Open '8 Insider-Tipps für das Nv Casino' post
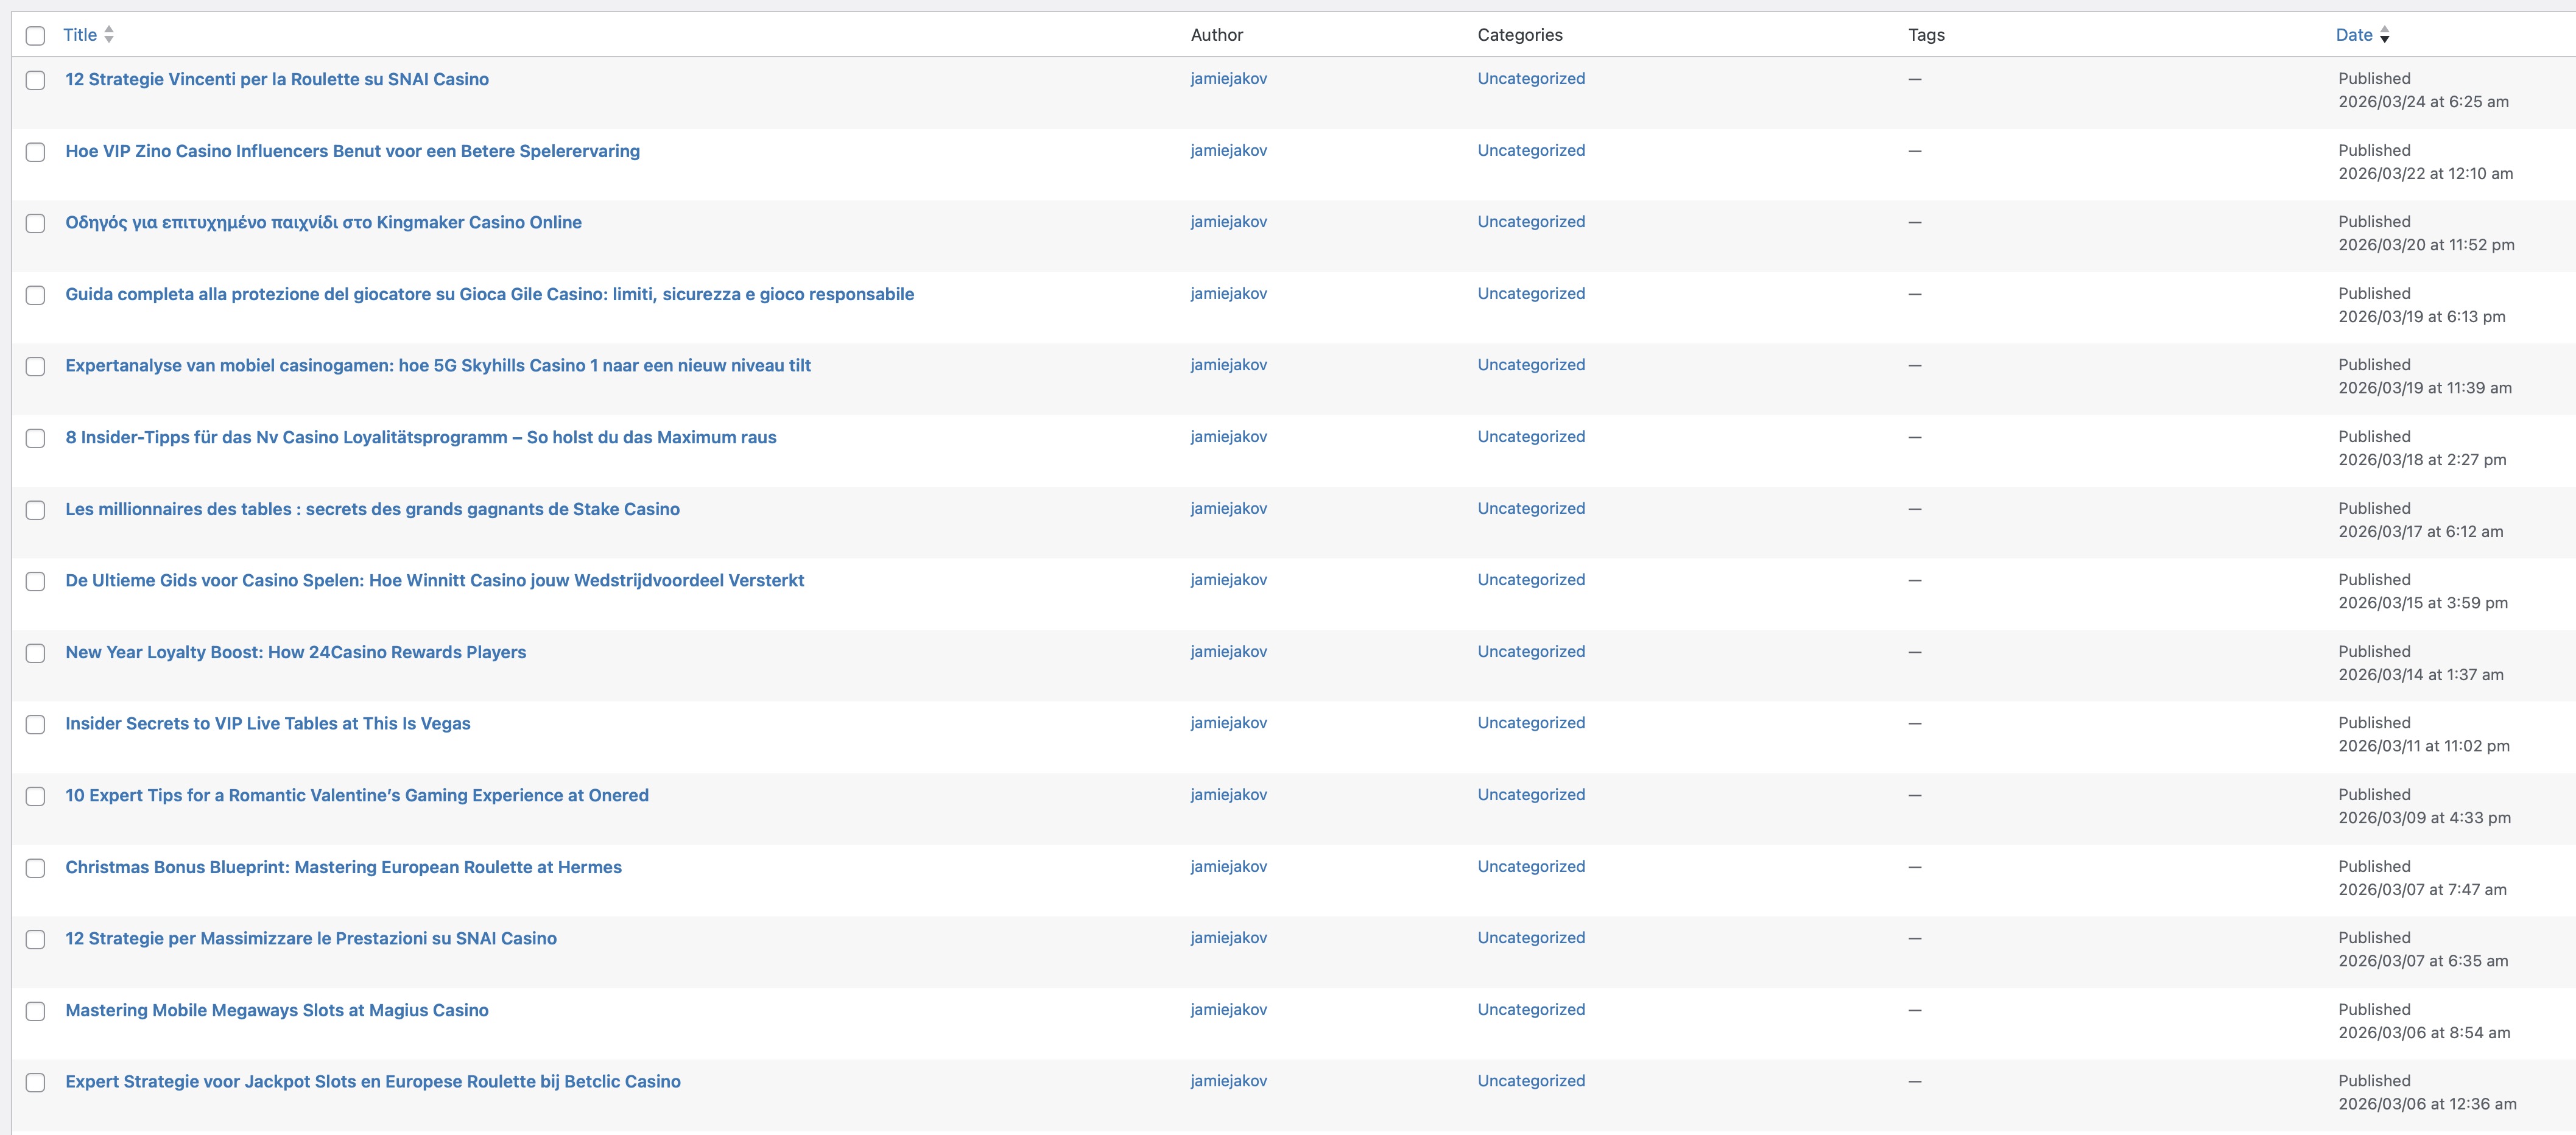Viewport: 2576px width, 1135px height. 420,437
